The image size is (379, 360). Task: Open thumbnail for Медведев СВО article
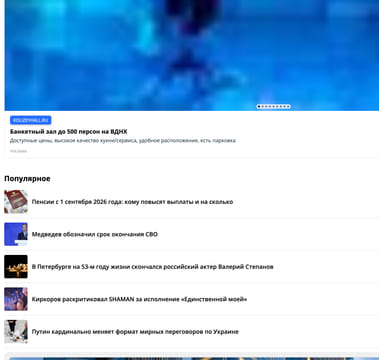(x=16, y=234)
